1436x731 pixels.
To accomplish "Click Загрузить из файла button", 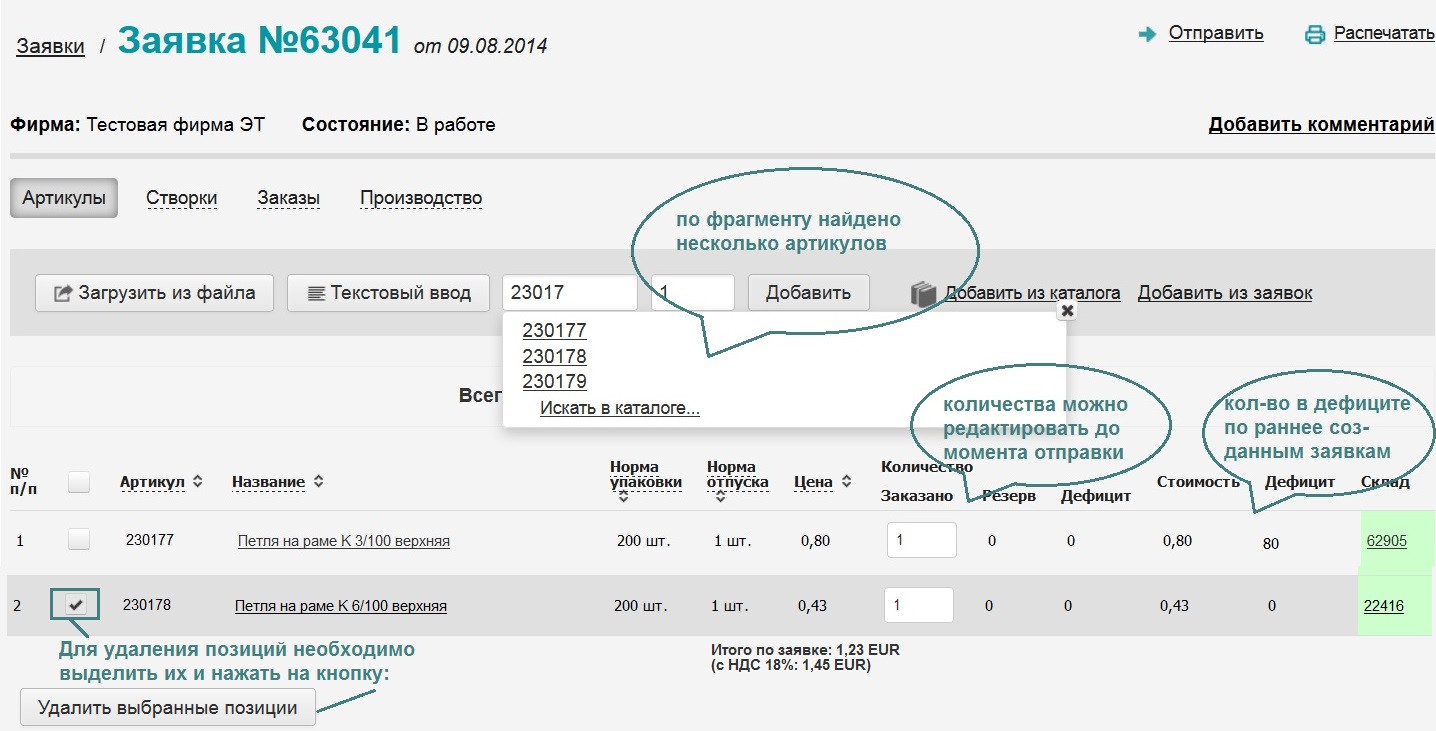I will coord(154,293).
